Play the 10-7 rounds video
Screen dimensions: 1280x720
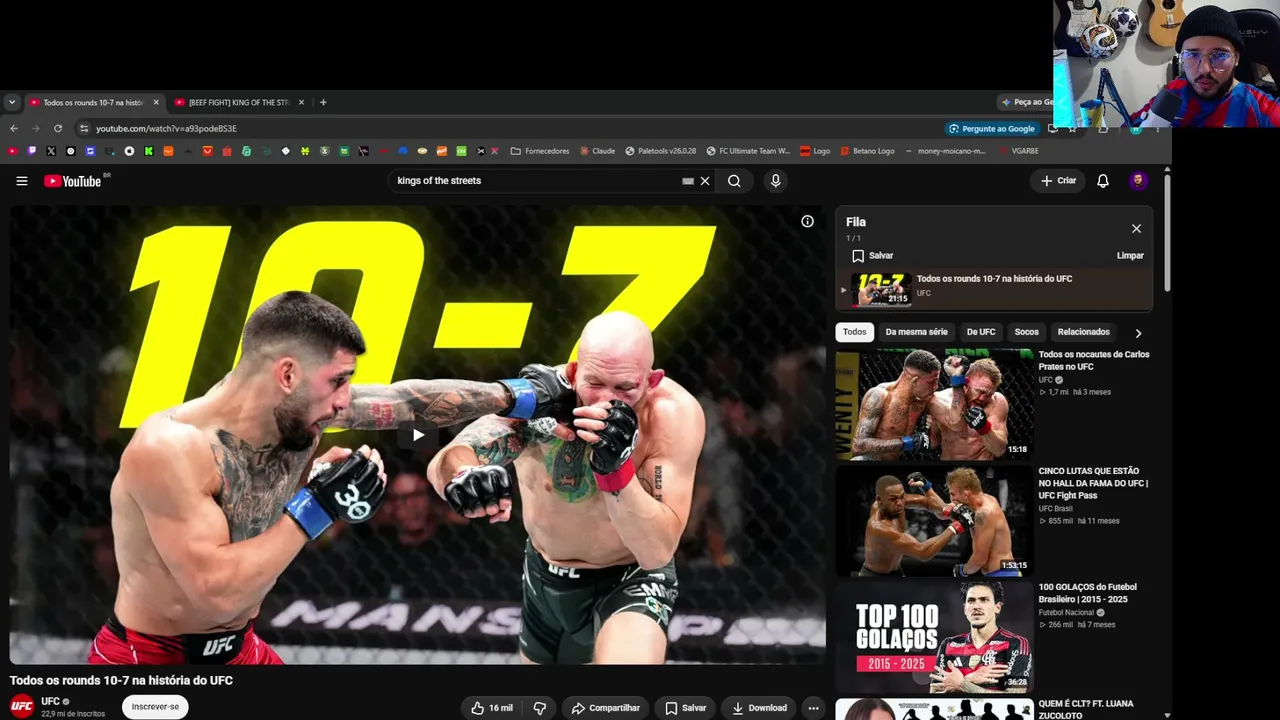coord(418,434)
